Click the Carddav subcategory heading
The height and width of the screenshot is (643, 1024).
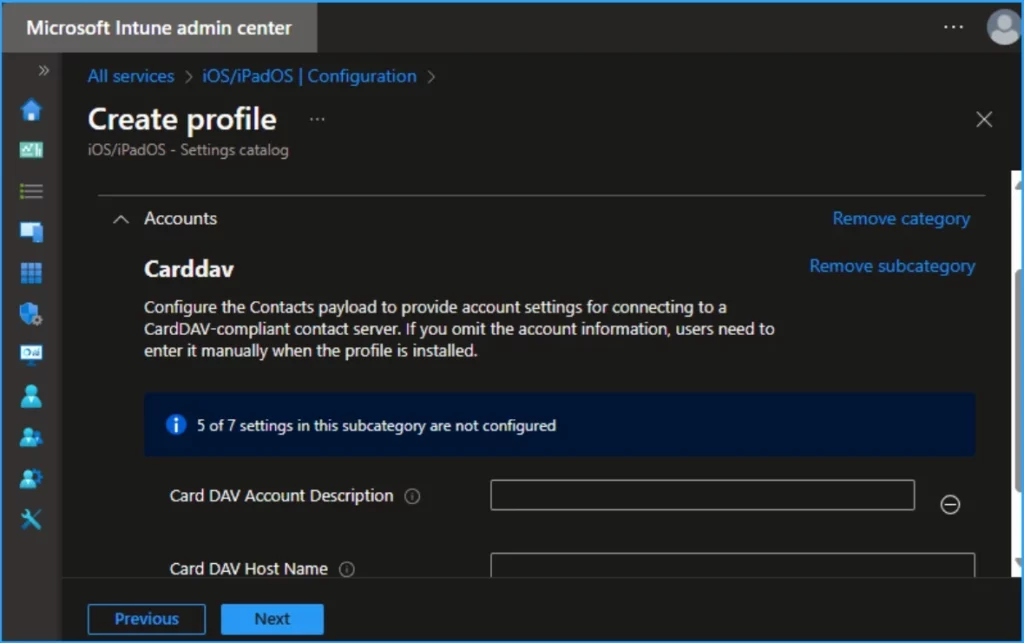(x=189, y=269)
